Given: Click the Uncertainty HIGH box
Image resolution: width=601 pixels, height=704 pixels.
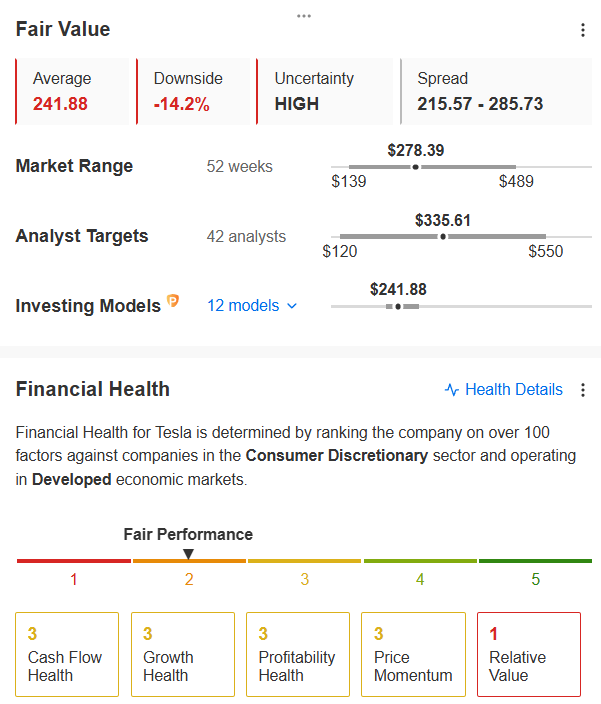Looking at the screenshot, I should (x=325, y=91).
